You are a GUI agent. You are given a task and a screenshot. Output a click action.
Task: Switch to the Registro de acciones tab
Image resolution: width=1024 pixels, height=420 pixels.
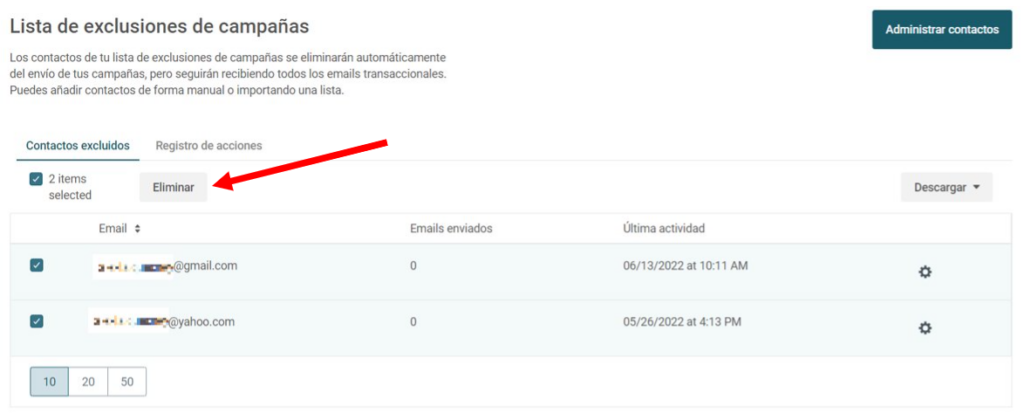pyautogui.click(x=209, y=145)
